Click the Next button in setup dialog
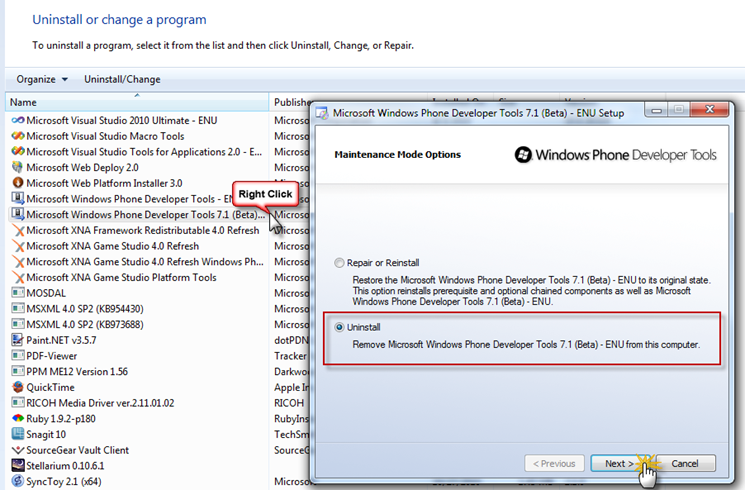The width and height of the screenshot is (745, 490). pyautogui.click(x=619, y=463)
